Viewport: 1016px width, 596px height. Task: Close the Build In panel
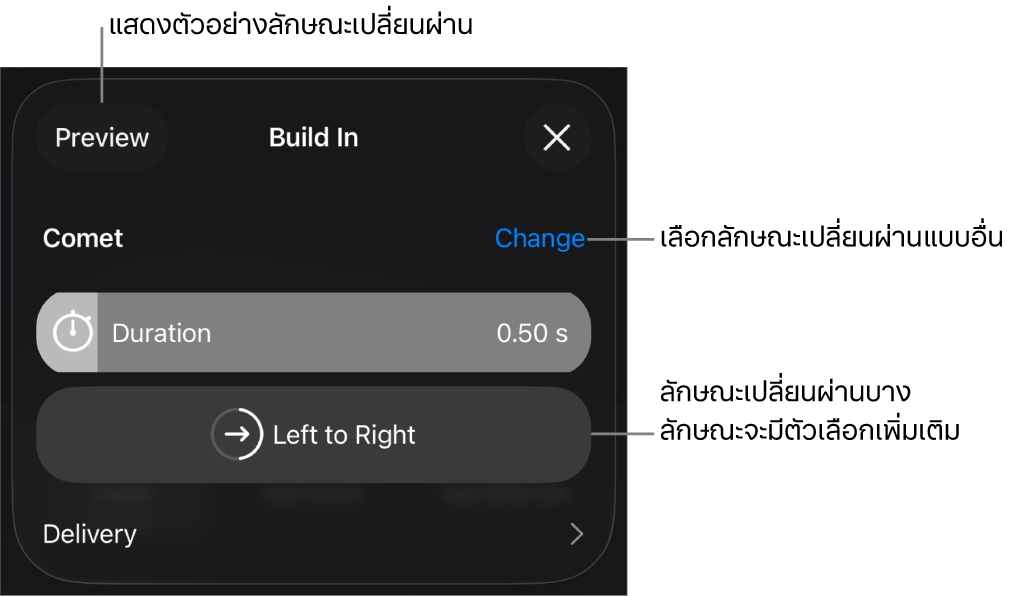[x=557, y=138]
